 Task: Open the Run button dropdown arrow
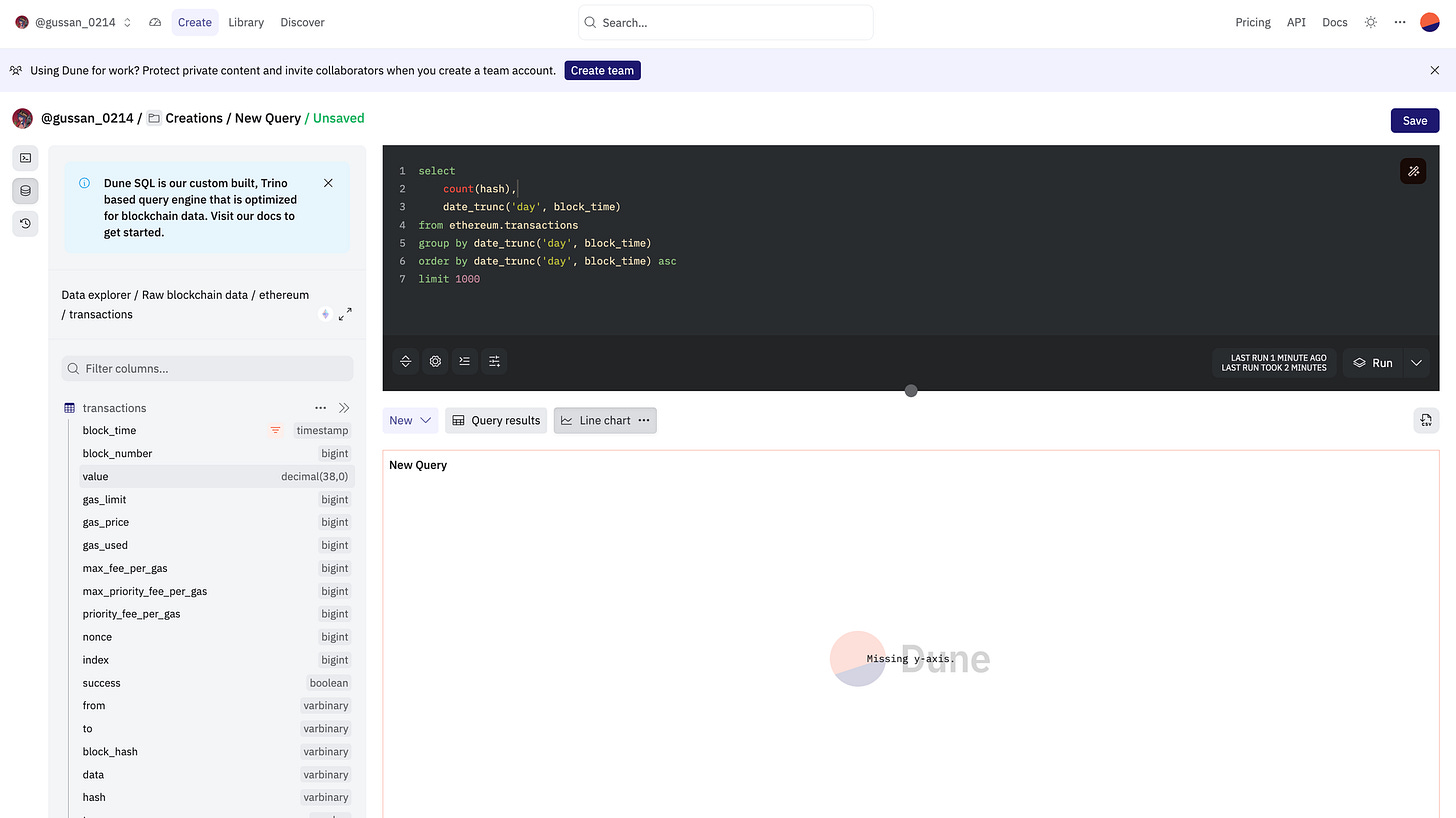[1416, 363]
